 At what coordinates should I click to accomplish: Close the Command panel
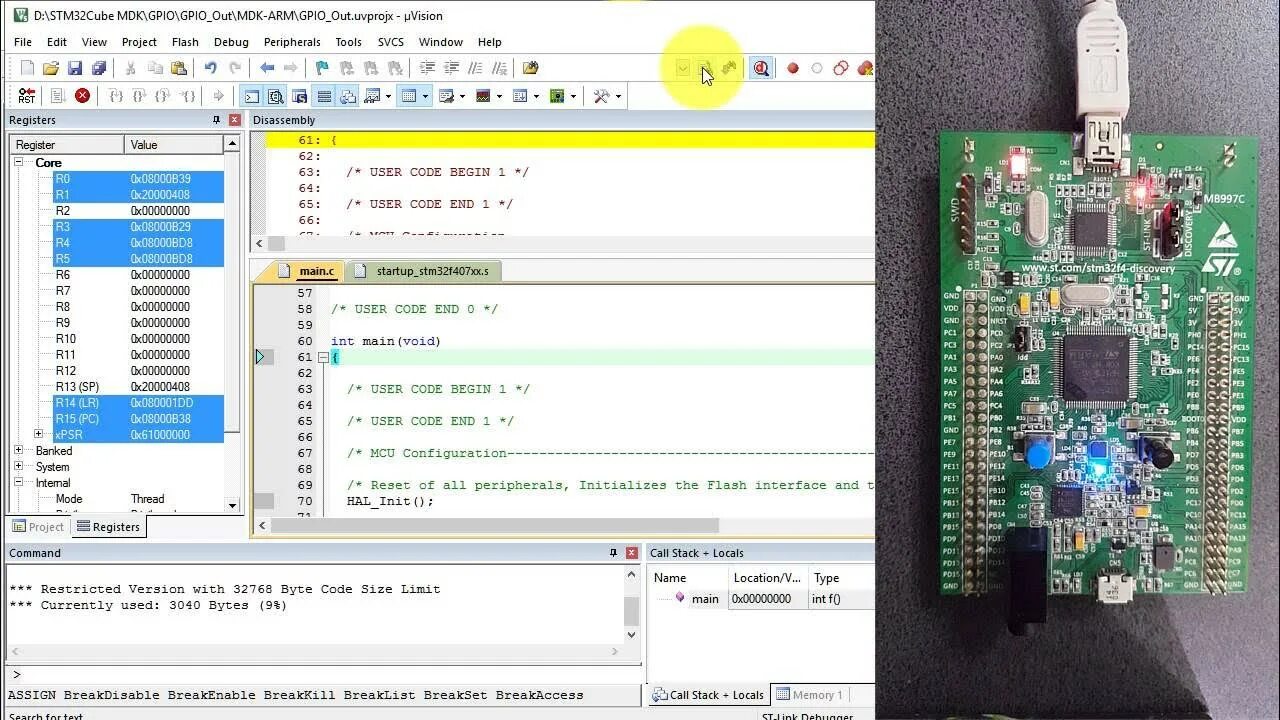point(632,553)
